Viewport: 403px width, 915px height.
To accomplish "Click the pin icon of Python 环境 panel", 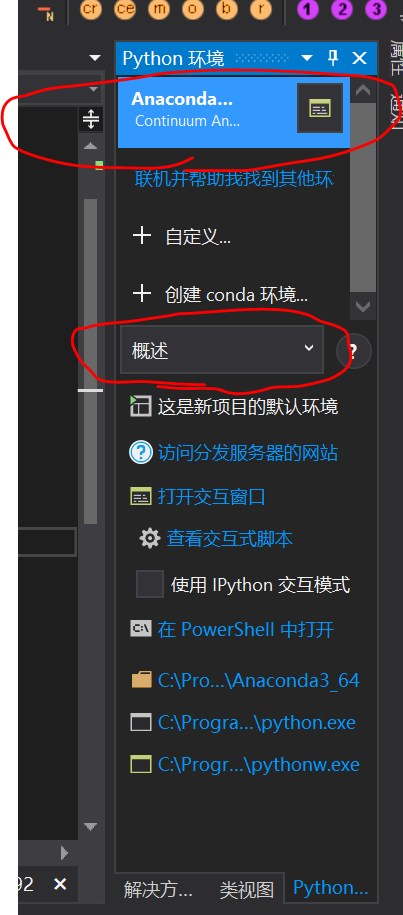I will pos(333,58).
